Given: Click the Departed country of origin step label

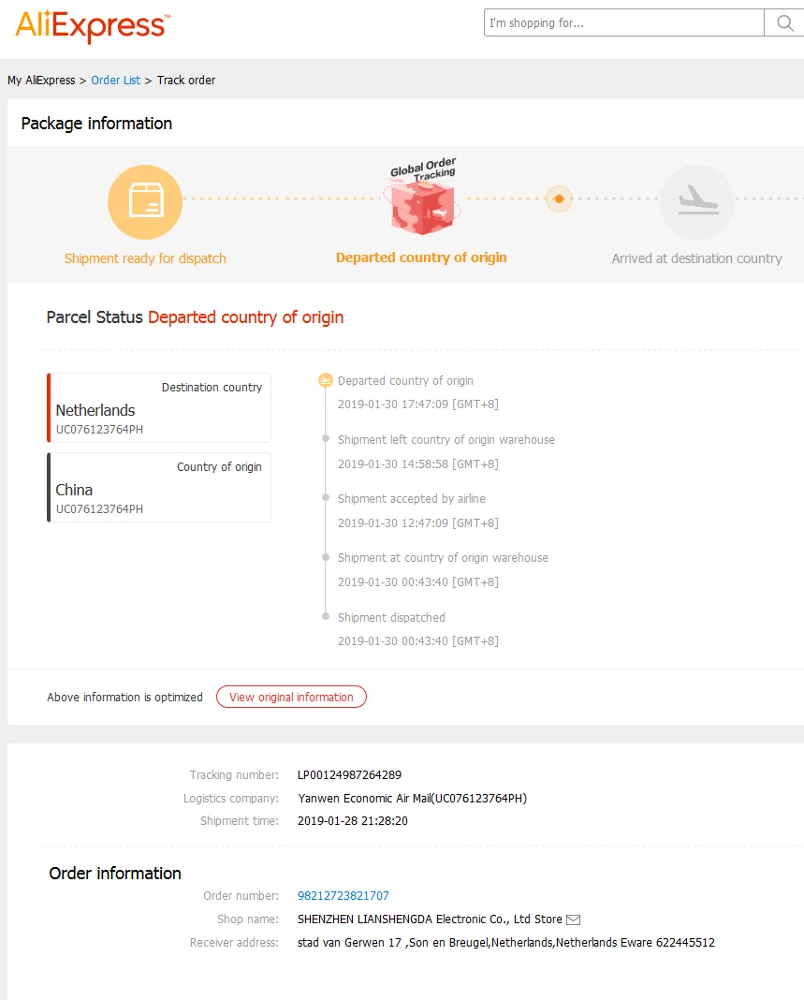Looking at the screenshot, I should coord(421,258).
